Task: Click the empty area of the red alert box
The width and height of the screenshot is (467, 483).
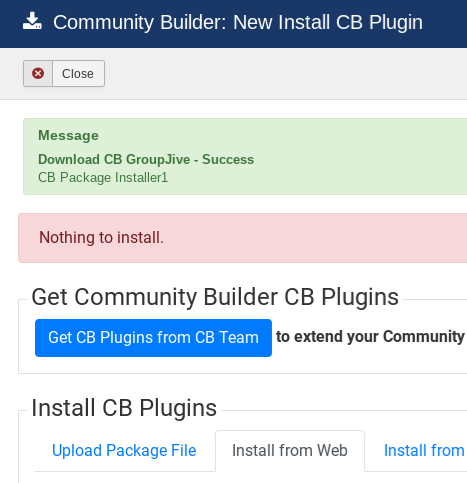Action: (x=317, y=238)
